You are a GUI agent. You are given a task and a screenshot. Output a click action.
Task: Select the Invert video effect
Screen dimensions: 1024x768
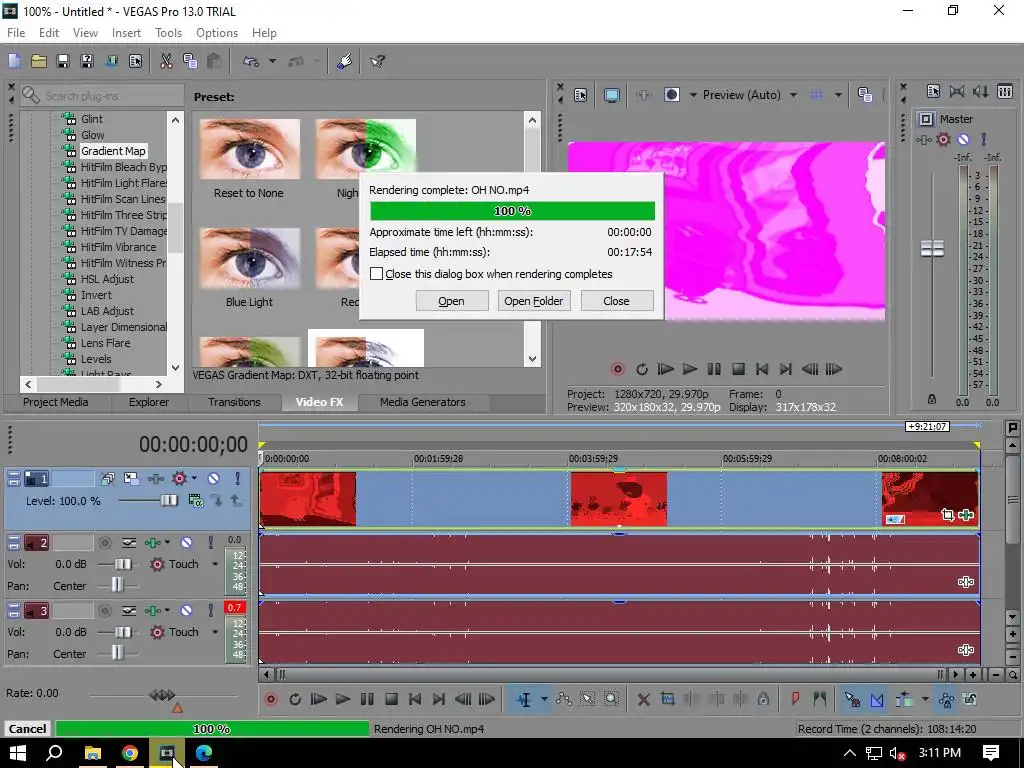[96, 295]
